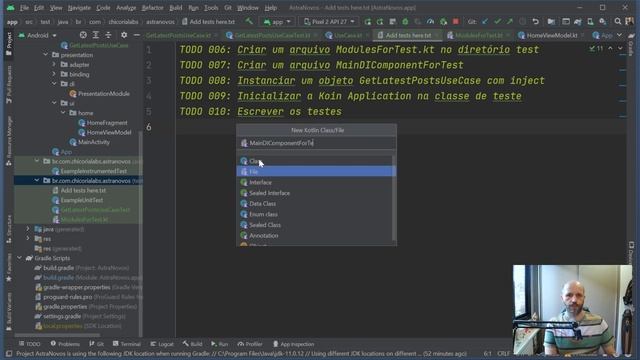Viewport: 640px width, 360px height.
Task: Select File in New Kotlin Class/File popup
Action: 316,171
